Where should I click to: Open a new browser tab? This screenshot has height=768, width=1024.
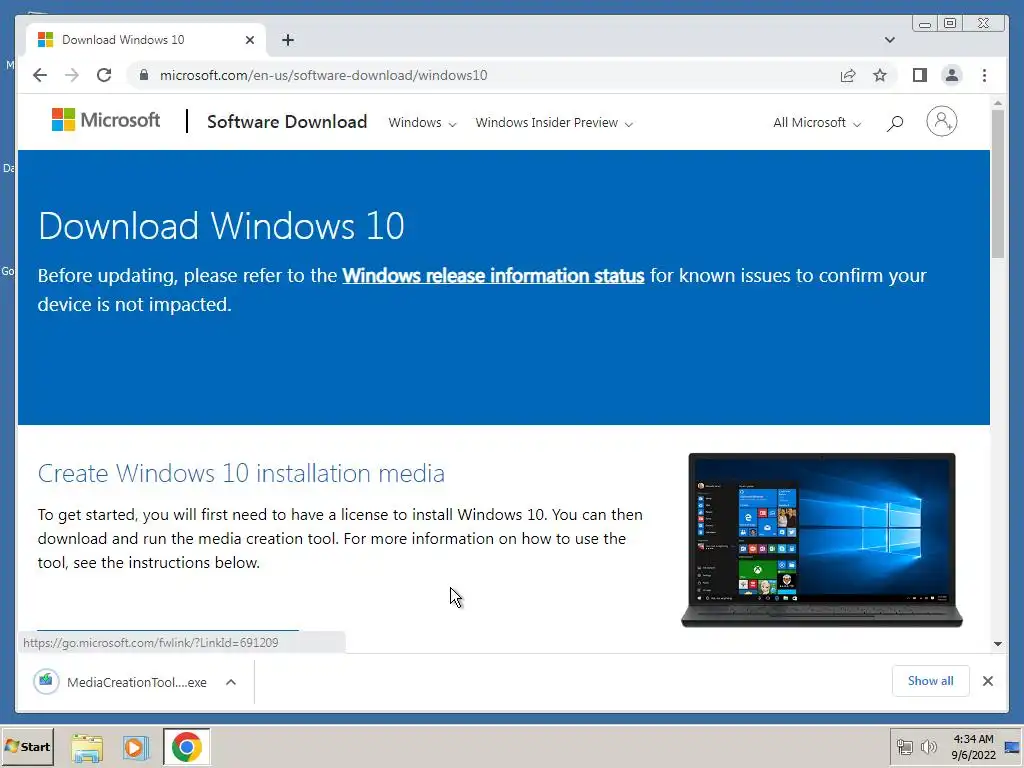[x=288, y=40]
